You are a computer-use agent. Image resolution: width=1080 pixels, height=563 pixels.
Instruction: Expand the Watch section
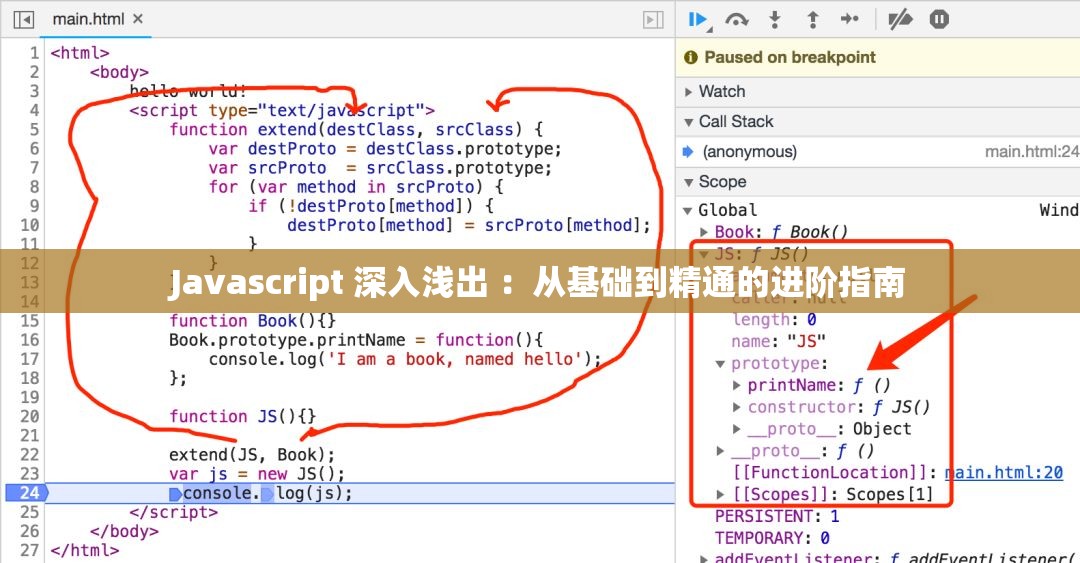click(x=688, y=92)
